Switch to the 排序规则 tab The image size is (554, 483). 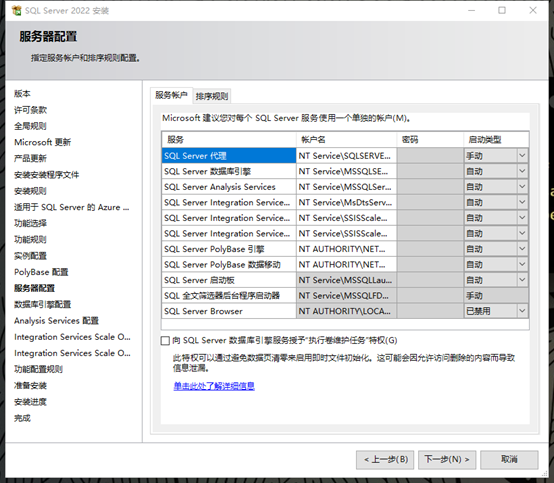[x=212, y=96]
